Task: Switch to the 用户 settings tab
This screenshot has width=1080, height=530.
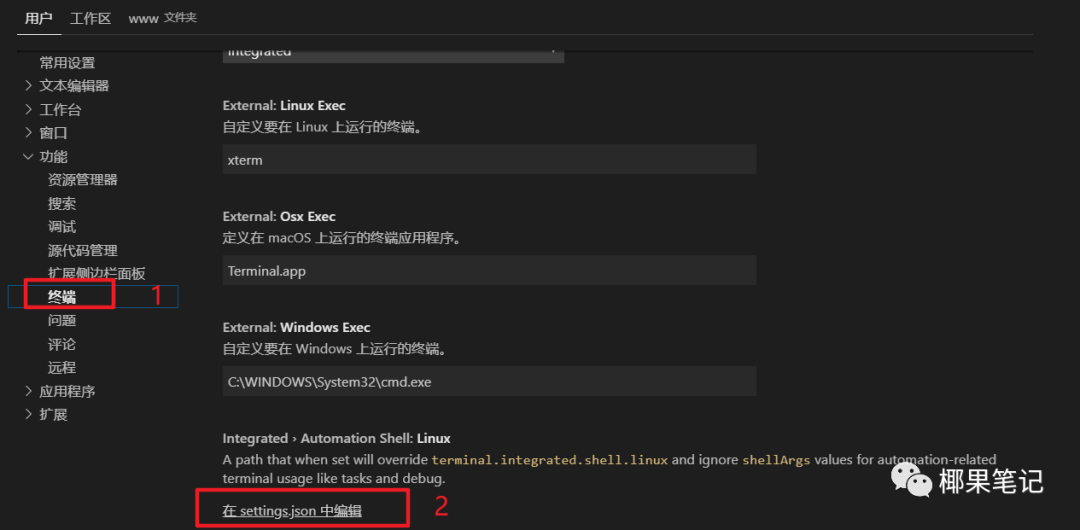Action: [38, 18]
